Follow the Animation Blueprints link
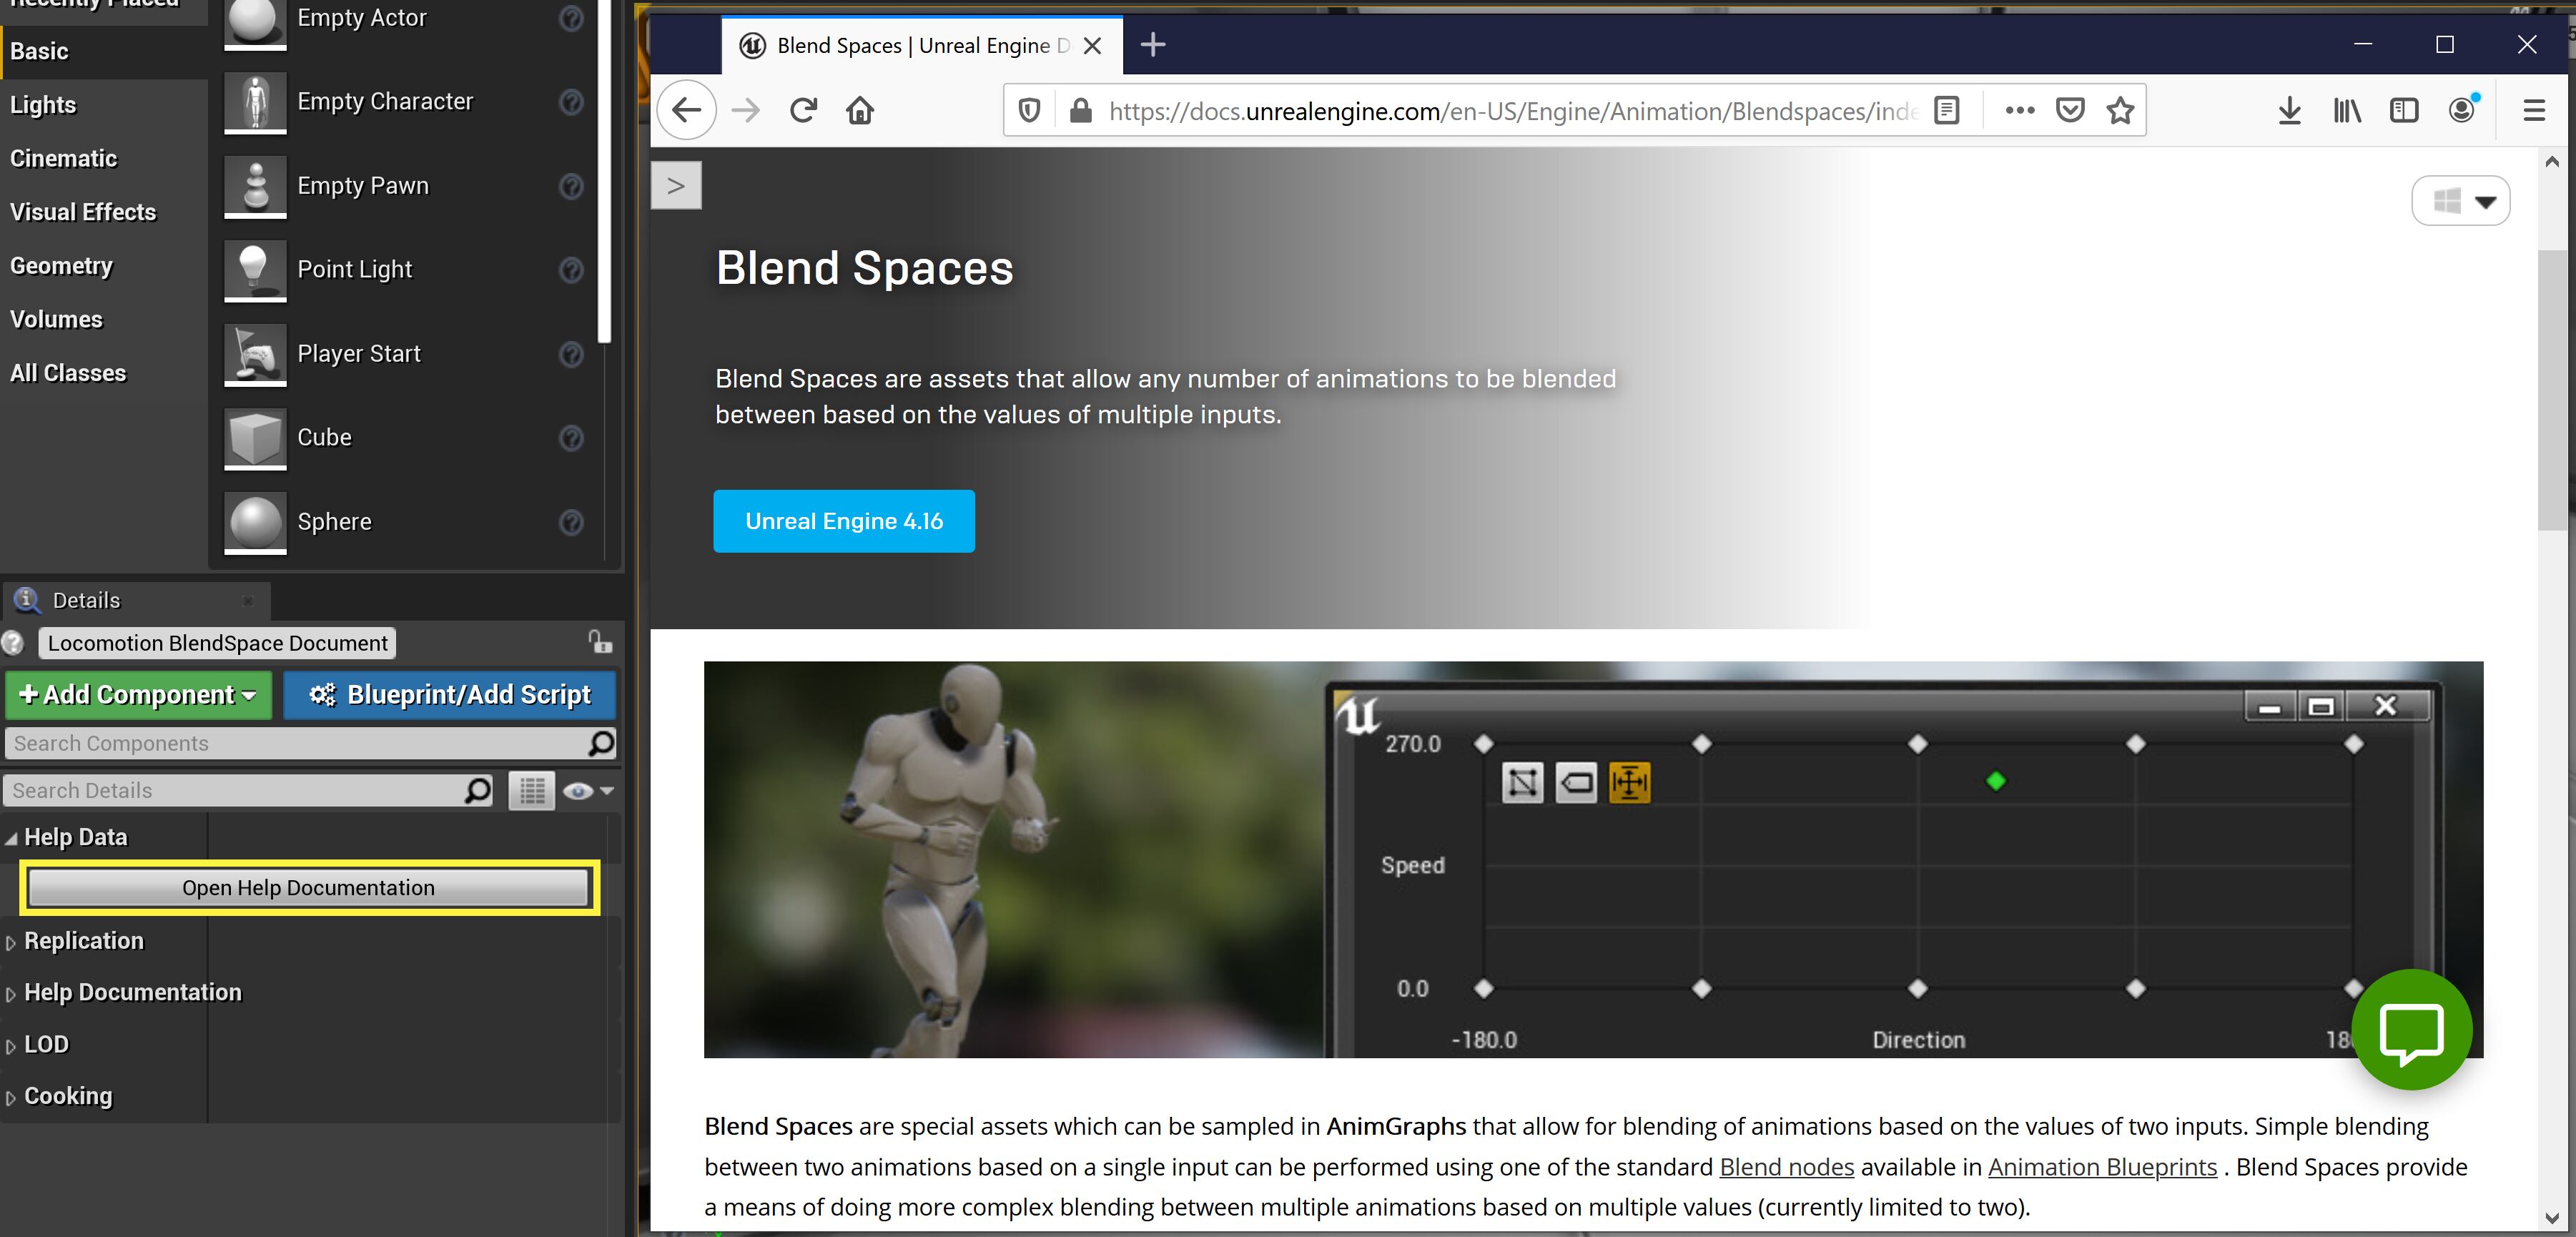The width and height of the screenshot is (2576, 1237). 2102,1167
